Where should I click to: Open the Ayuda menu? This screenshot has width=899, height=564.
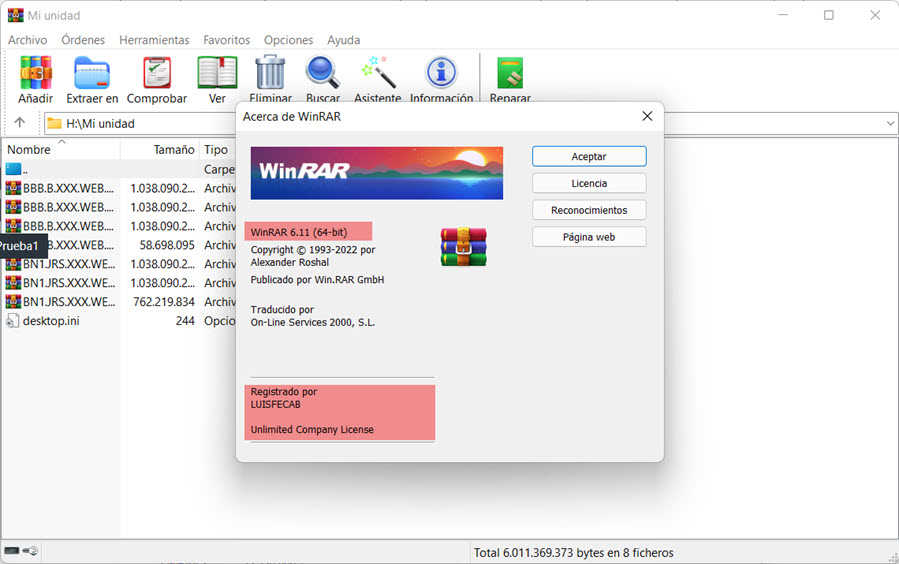point(343,40)
